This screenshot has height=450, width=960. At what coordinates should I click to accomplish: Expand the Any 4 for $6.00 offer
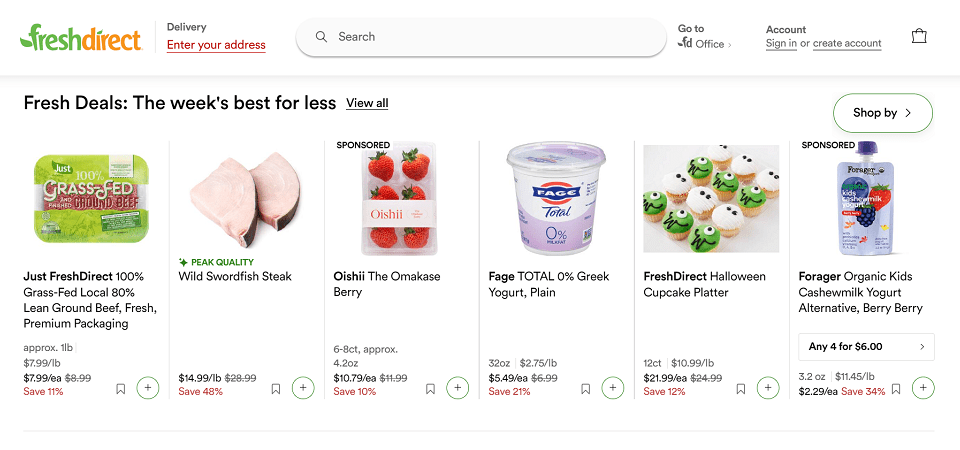coord(866,347)
